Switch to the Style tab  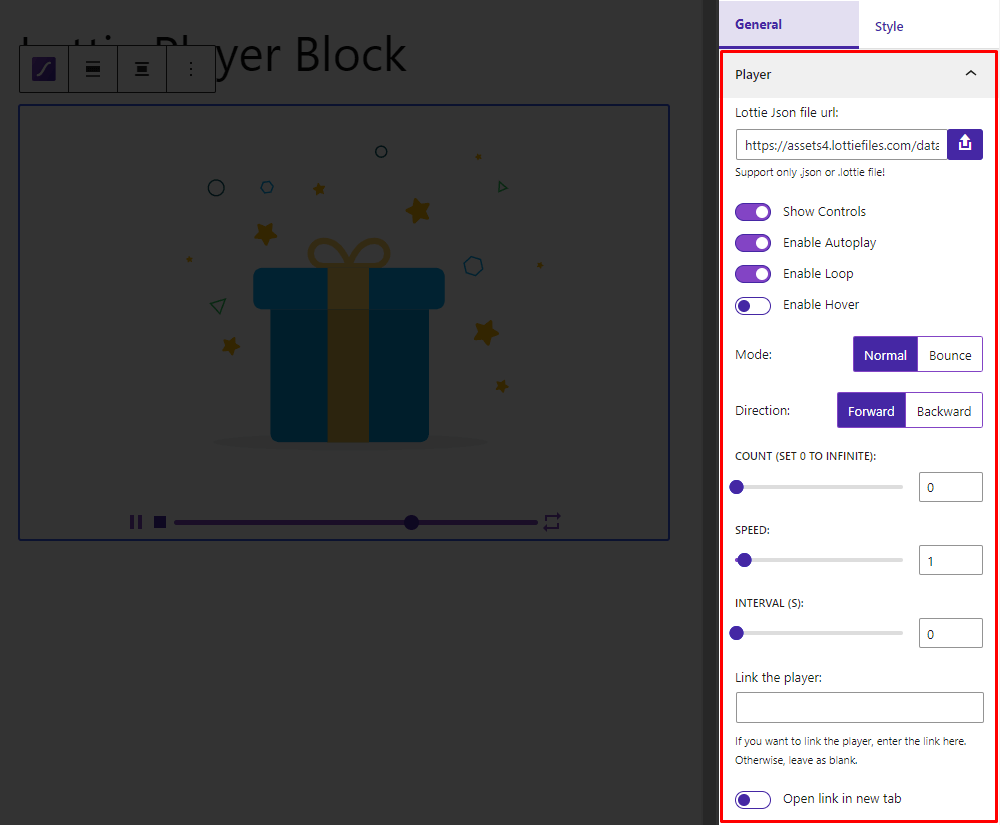(x=888, y=26)
